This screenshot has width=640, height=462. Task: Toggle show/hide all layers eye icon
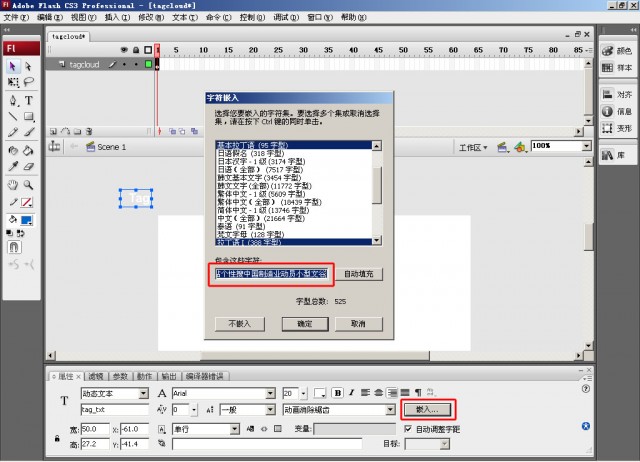[124, 50]
